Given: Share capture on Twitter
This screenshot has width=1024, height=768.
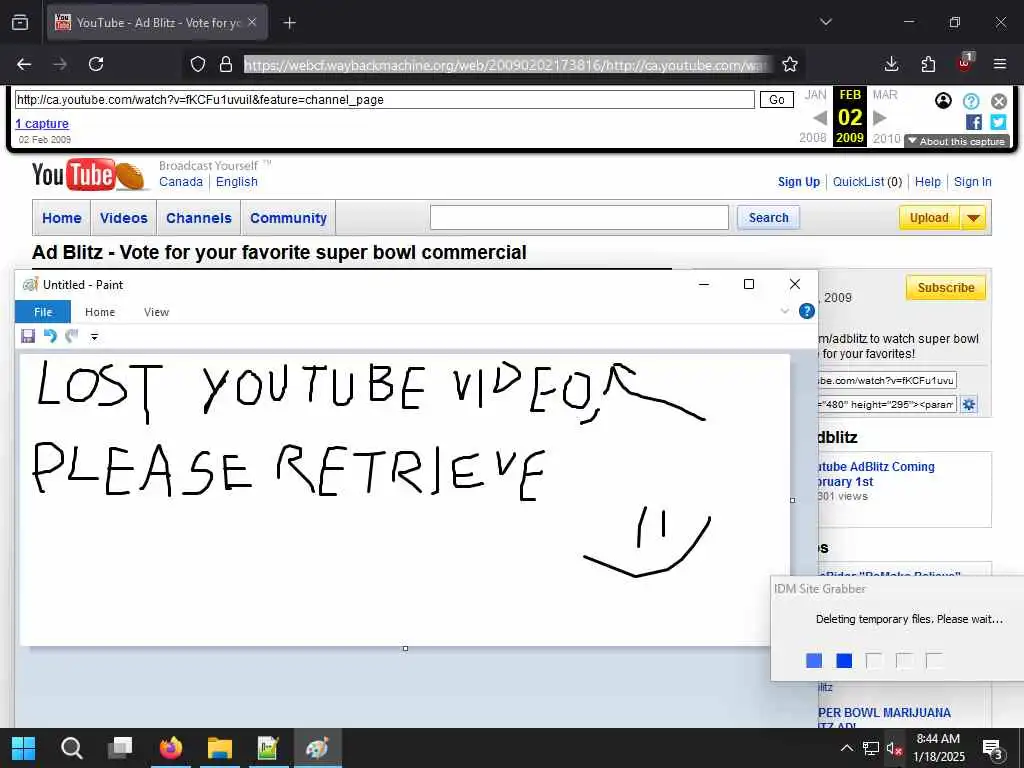Looking at the screenshot, I should [x=998, y=122].
